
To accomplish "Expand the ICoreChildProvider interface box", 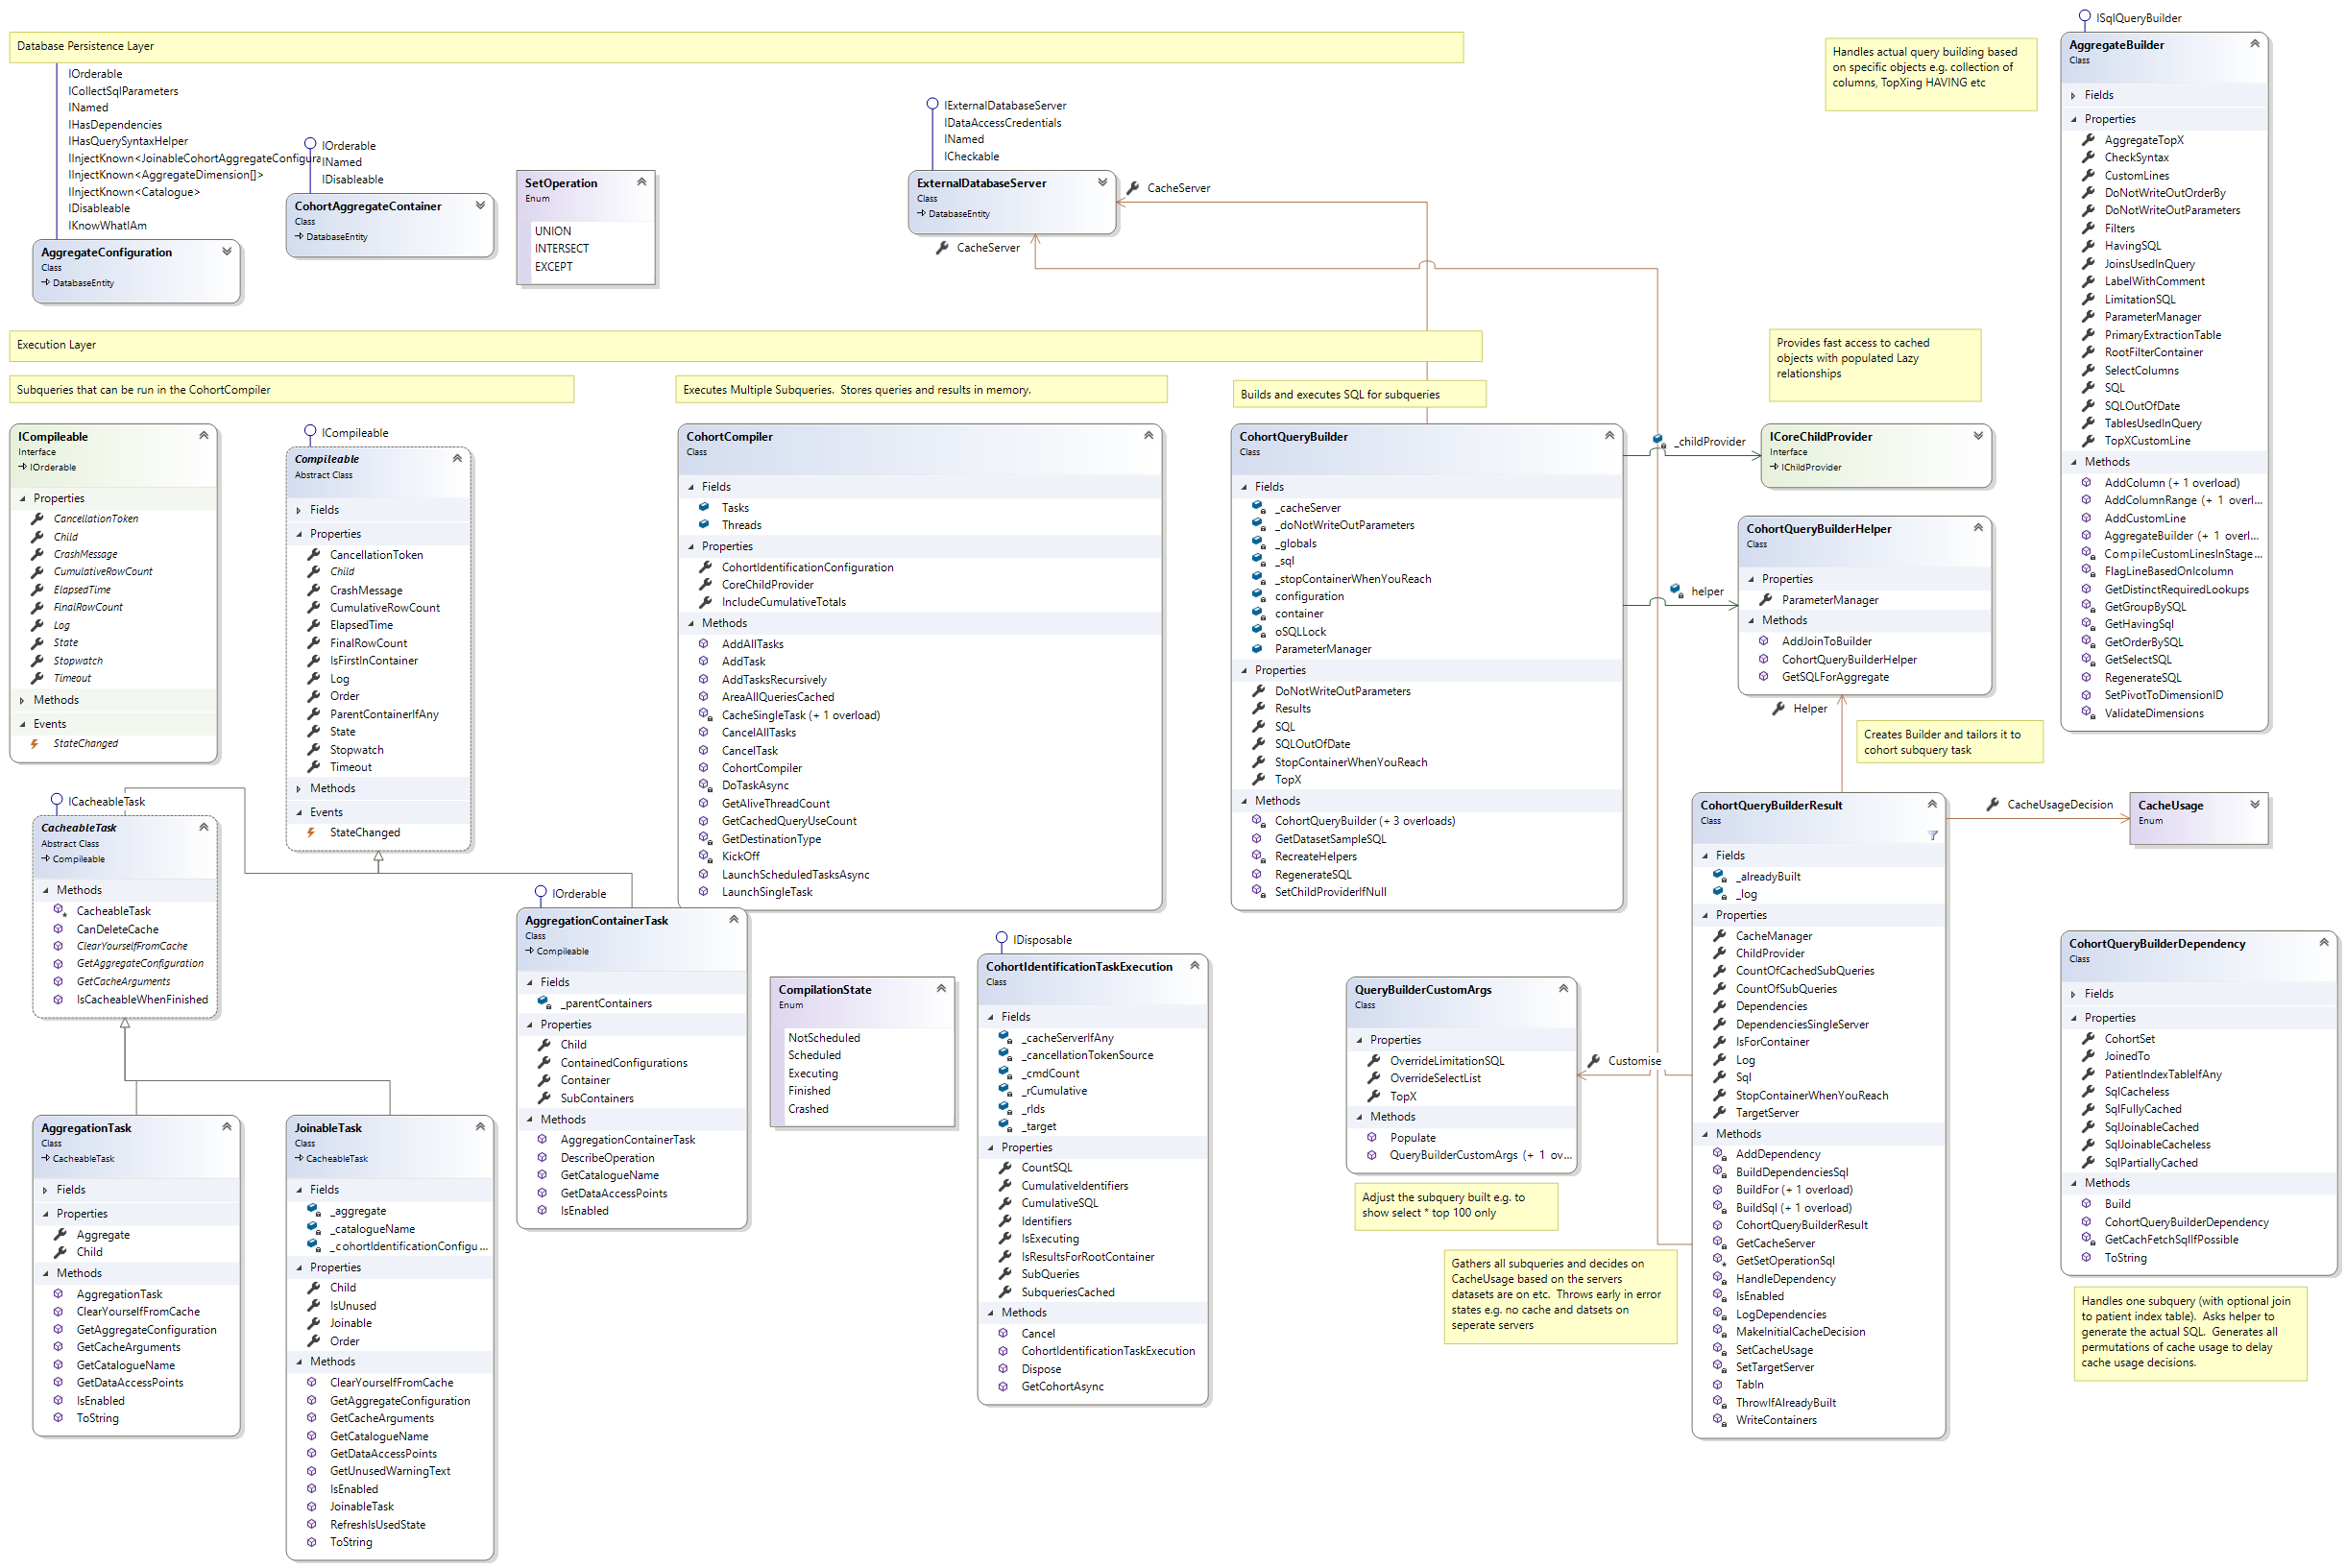I will click(x=1978, y=435).
